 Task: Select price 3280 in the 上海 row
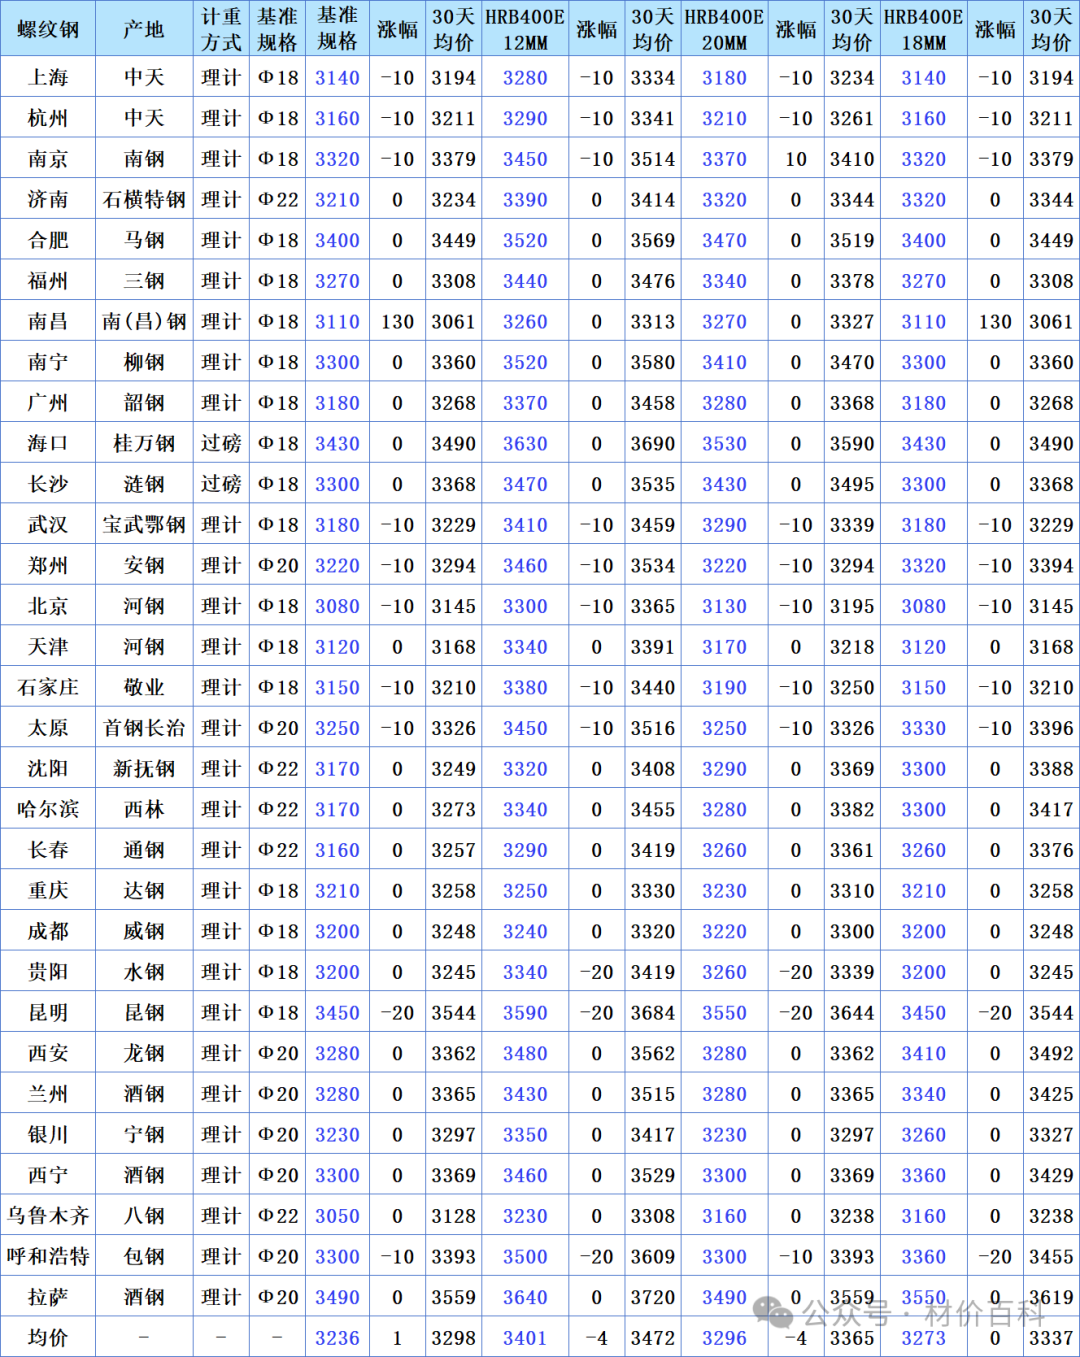[x=525, y=77]
